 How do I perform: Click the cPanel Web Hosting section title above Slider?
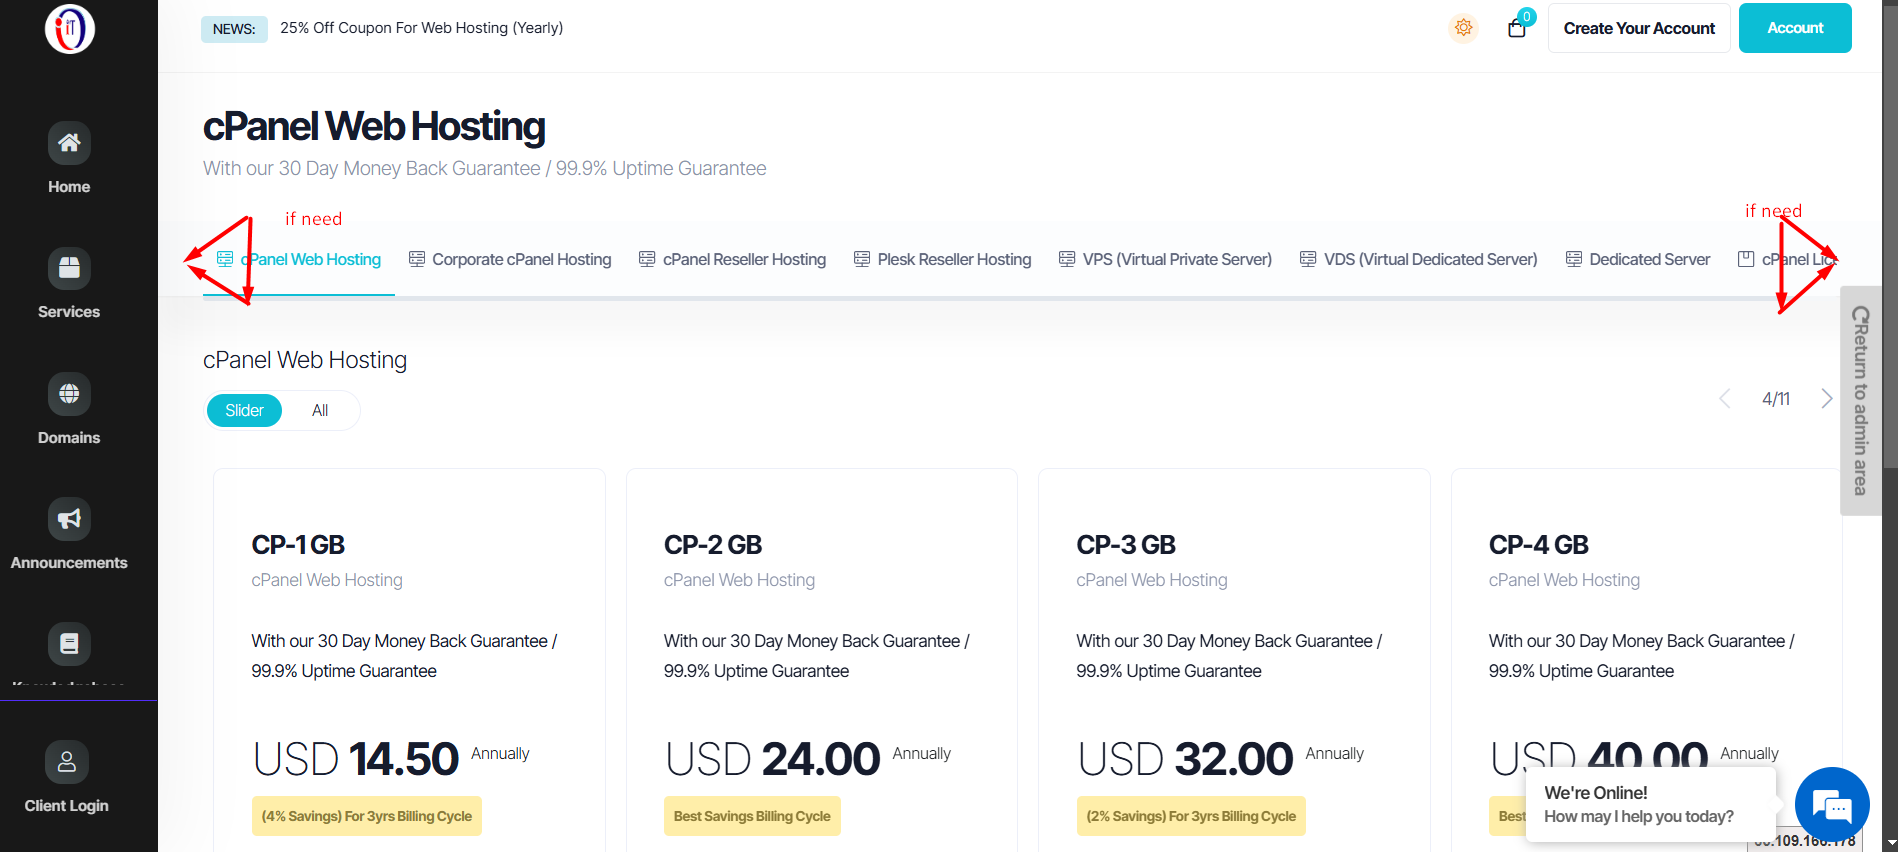pos(305,360)
